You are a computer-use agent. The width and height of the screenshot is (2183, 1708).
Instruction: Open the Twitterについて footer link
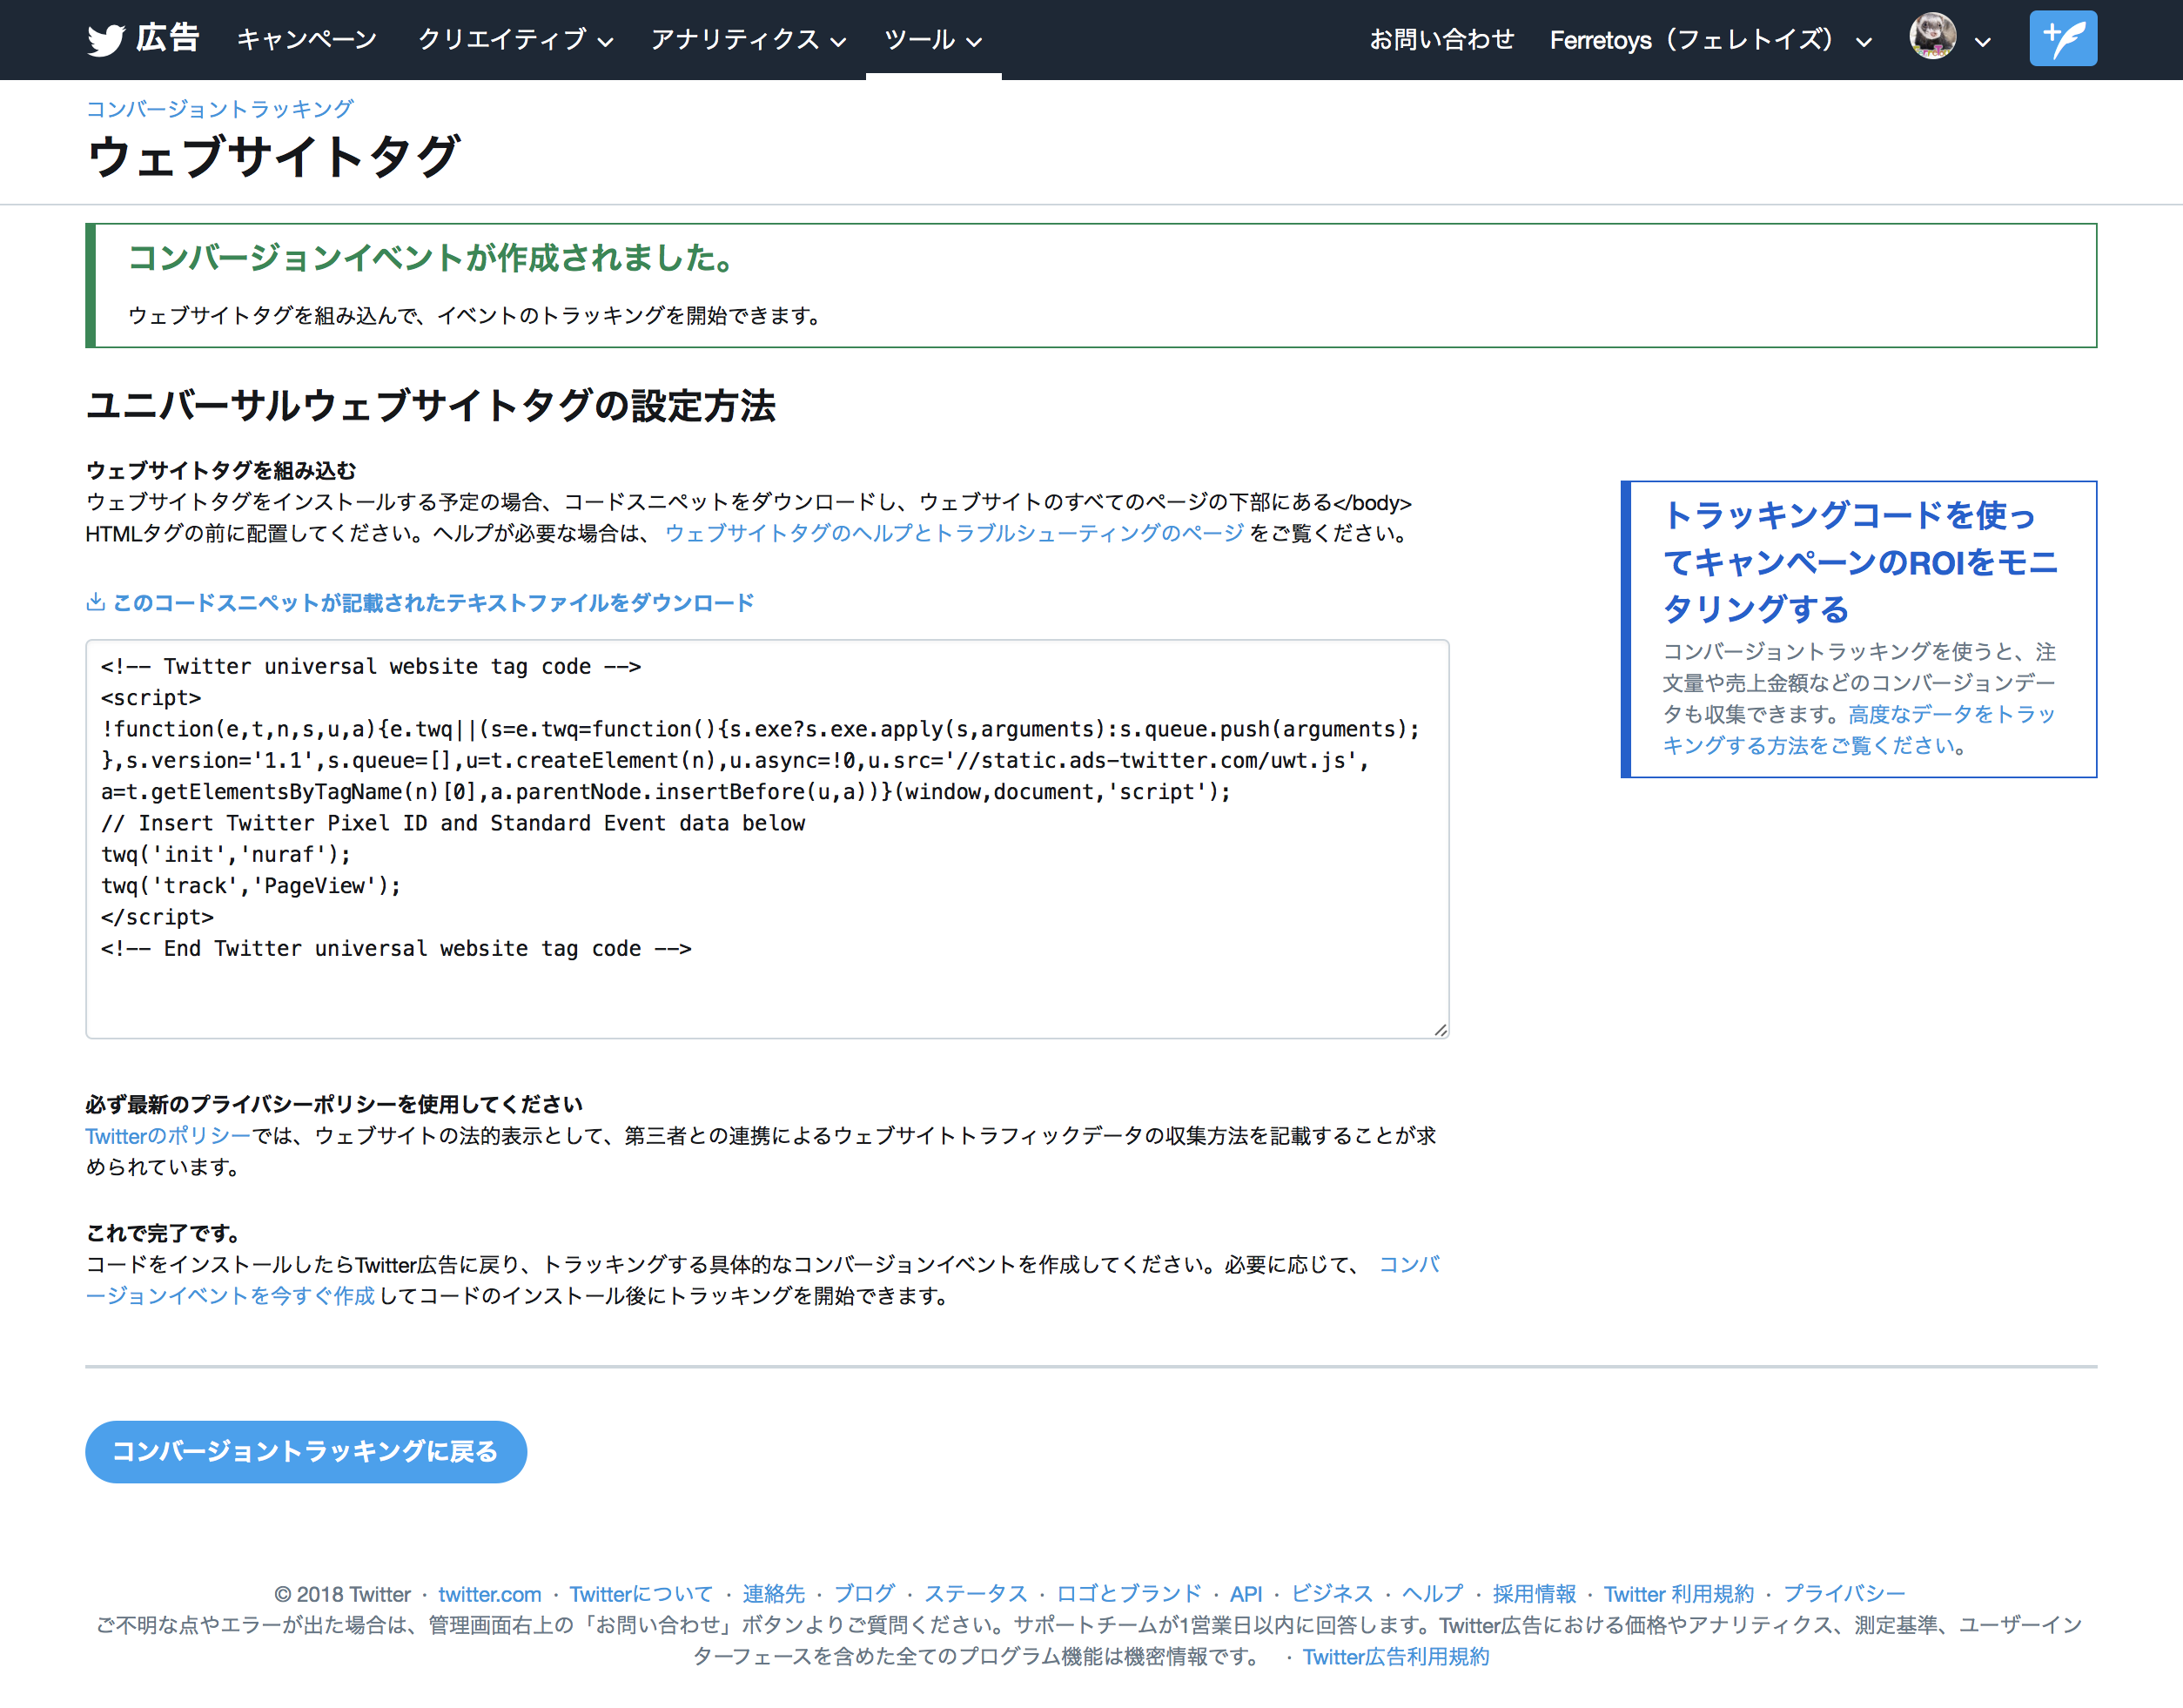pos(641,1594)
